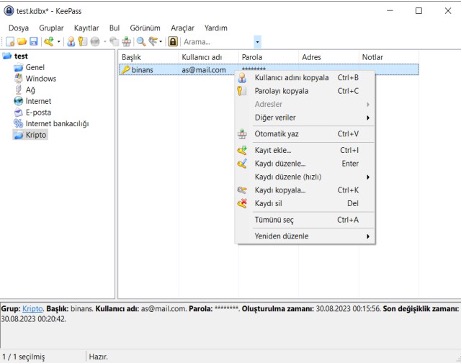The image size is (462, 364).
Task: Expand the Yeniden düzenle submenu
Action: click(x=305, y=236)
